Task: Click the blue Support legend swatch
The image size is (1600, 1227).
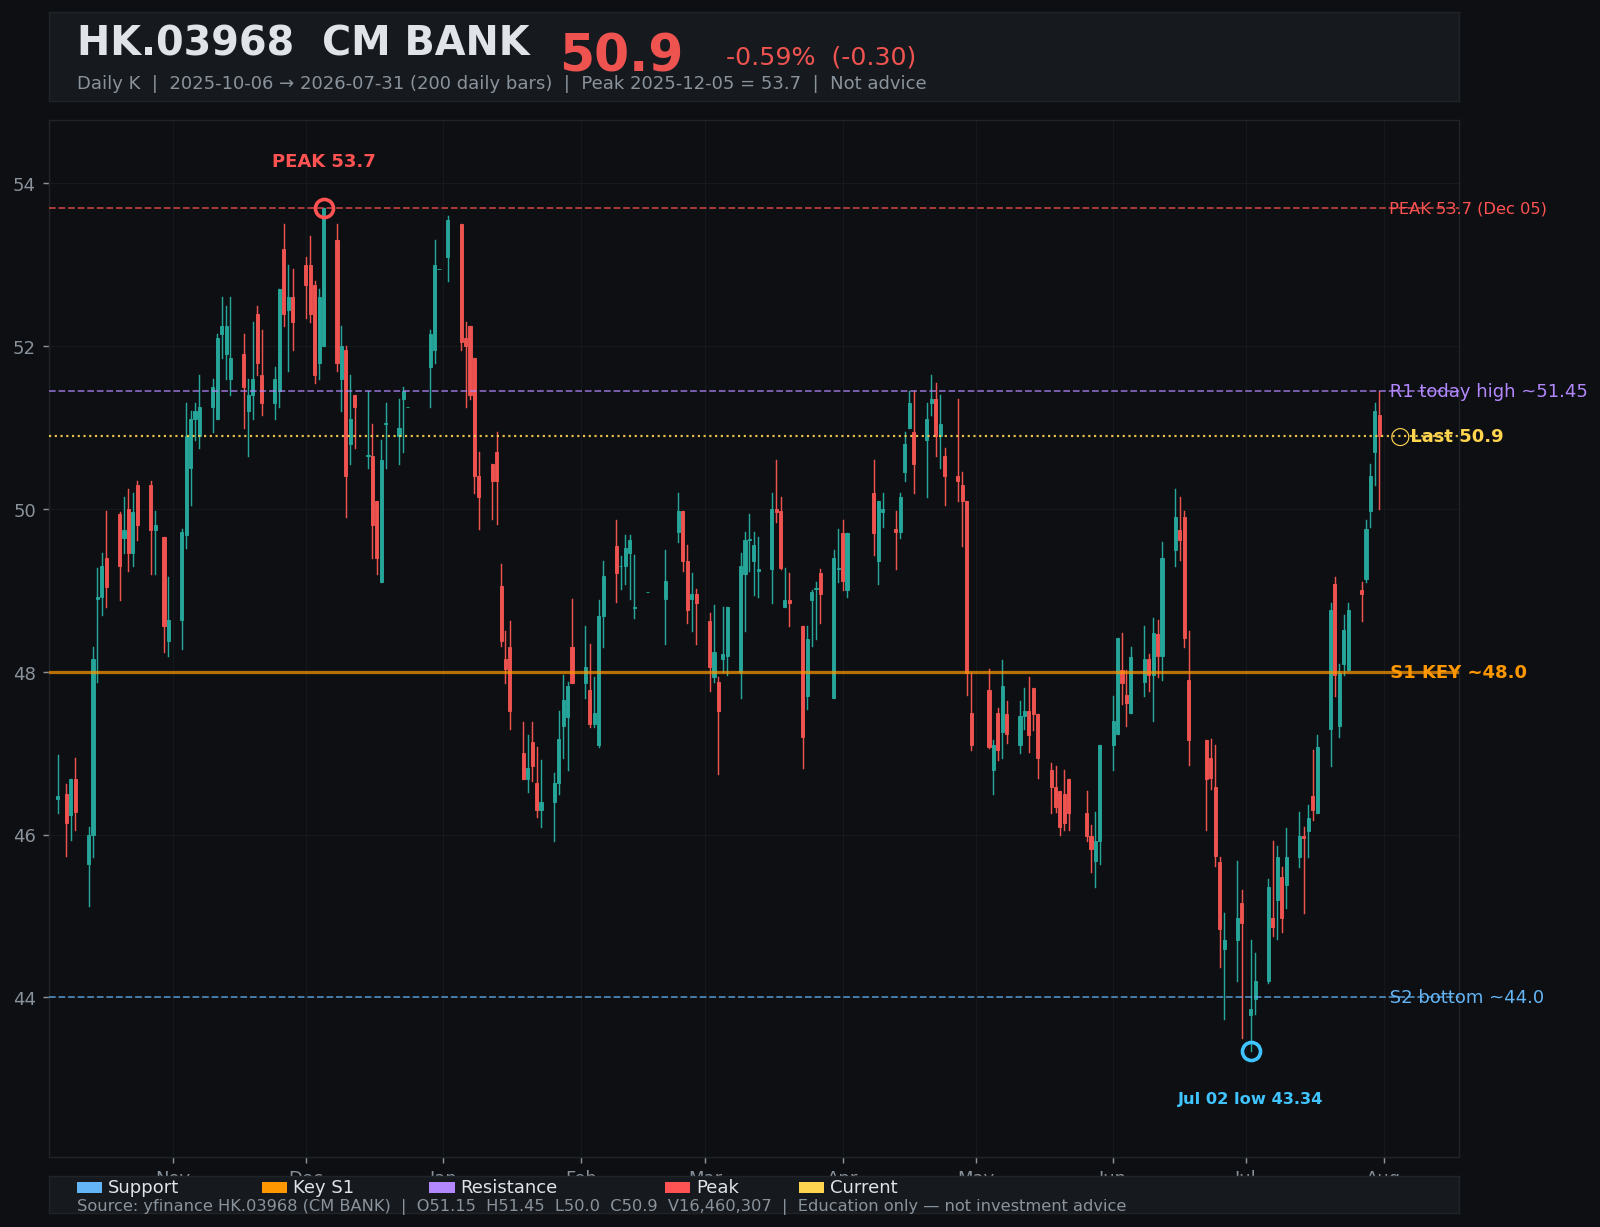Action: point(89,1187)
